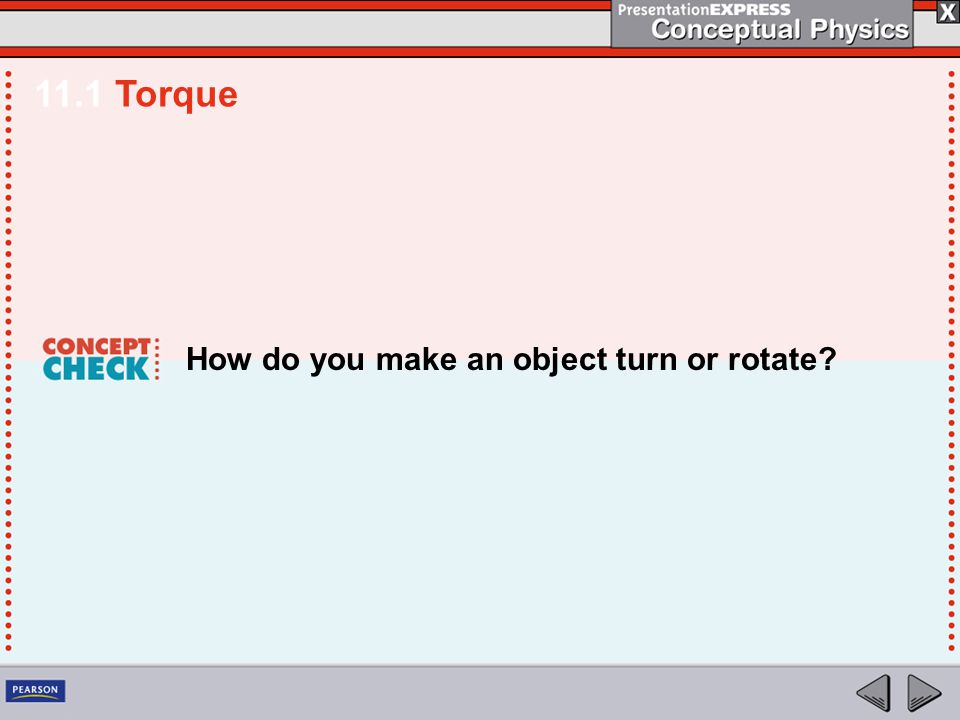Select the red word CONCEPT in the logo
The height and width of the screenshot is (720, 960).
[96, 346]
